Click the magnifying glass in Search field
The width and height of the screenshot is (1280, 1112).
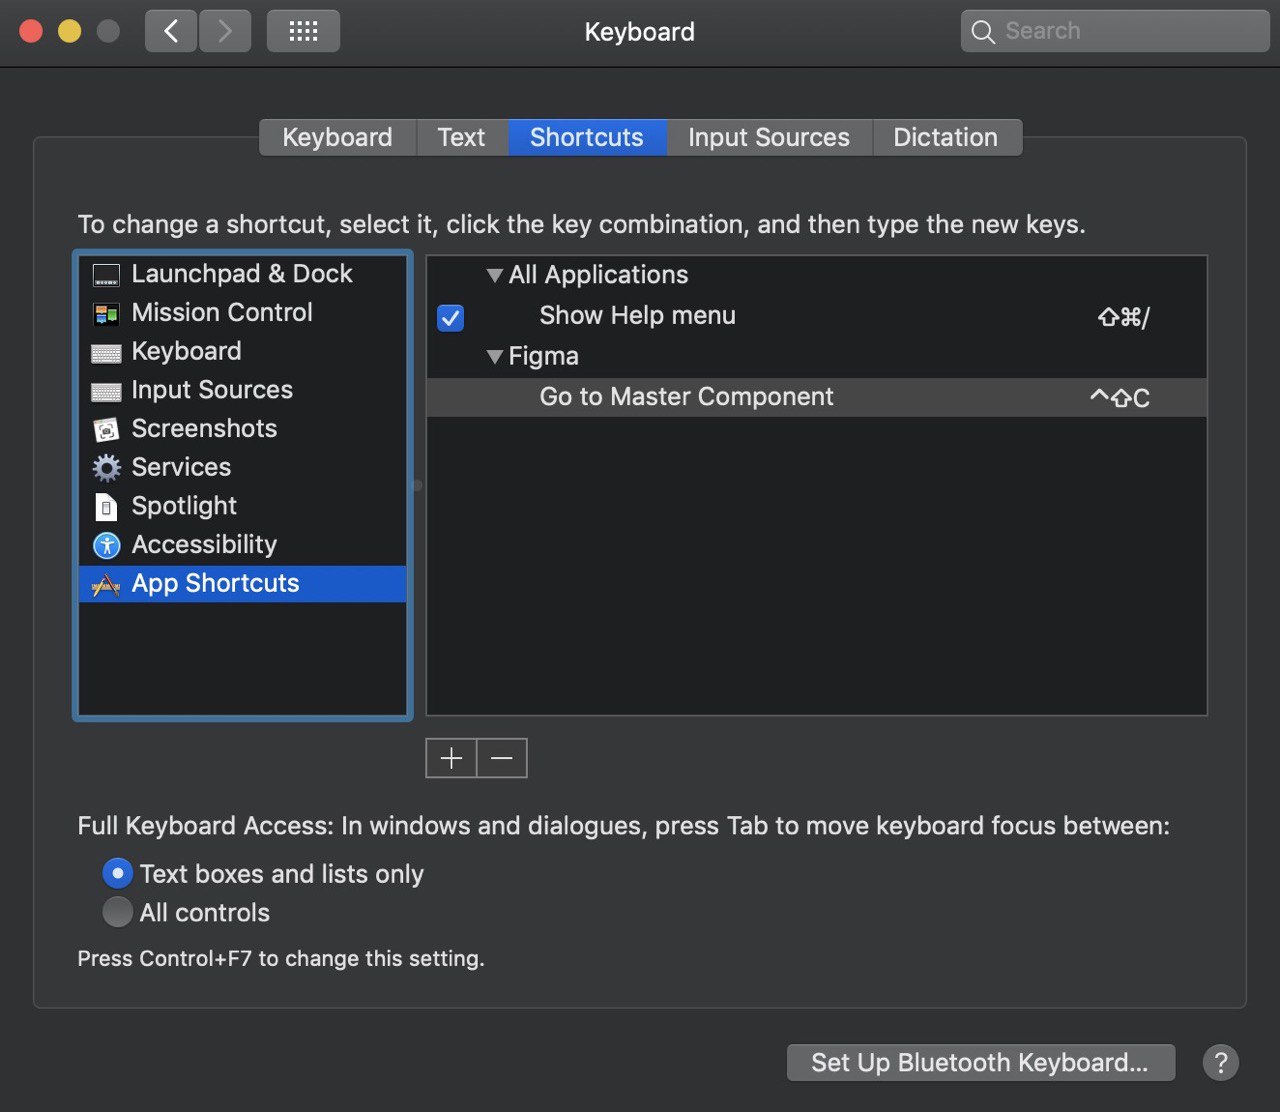click(x=983, y=32)
